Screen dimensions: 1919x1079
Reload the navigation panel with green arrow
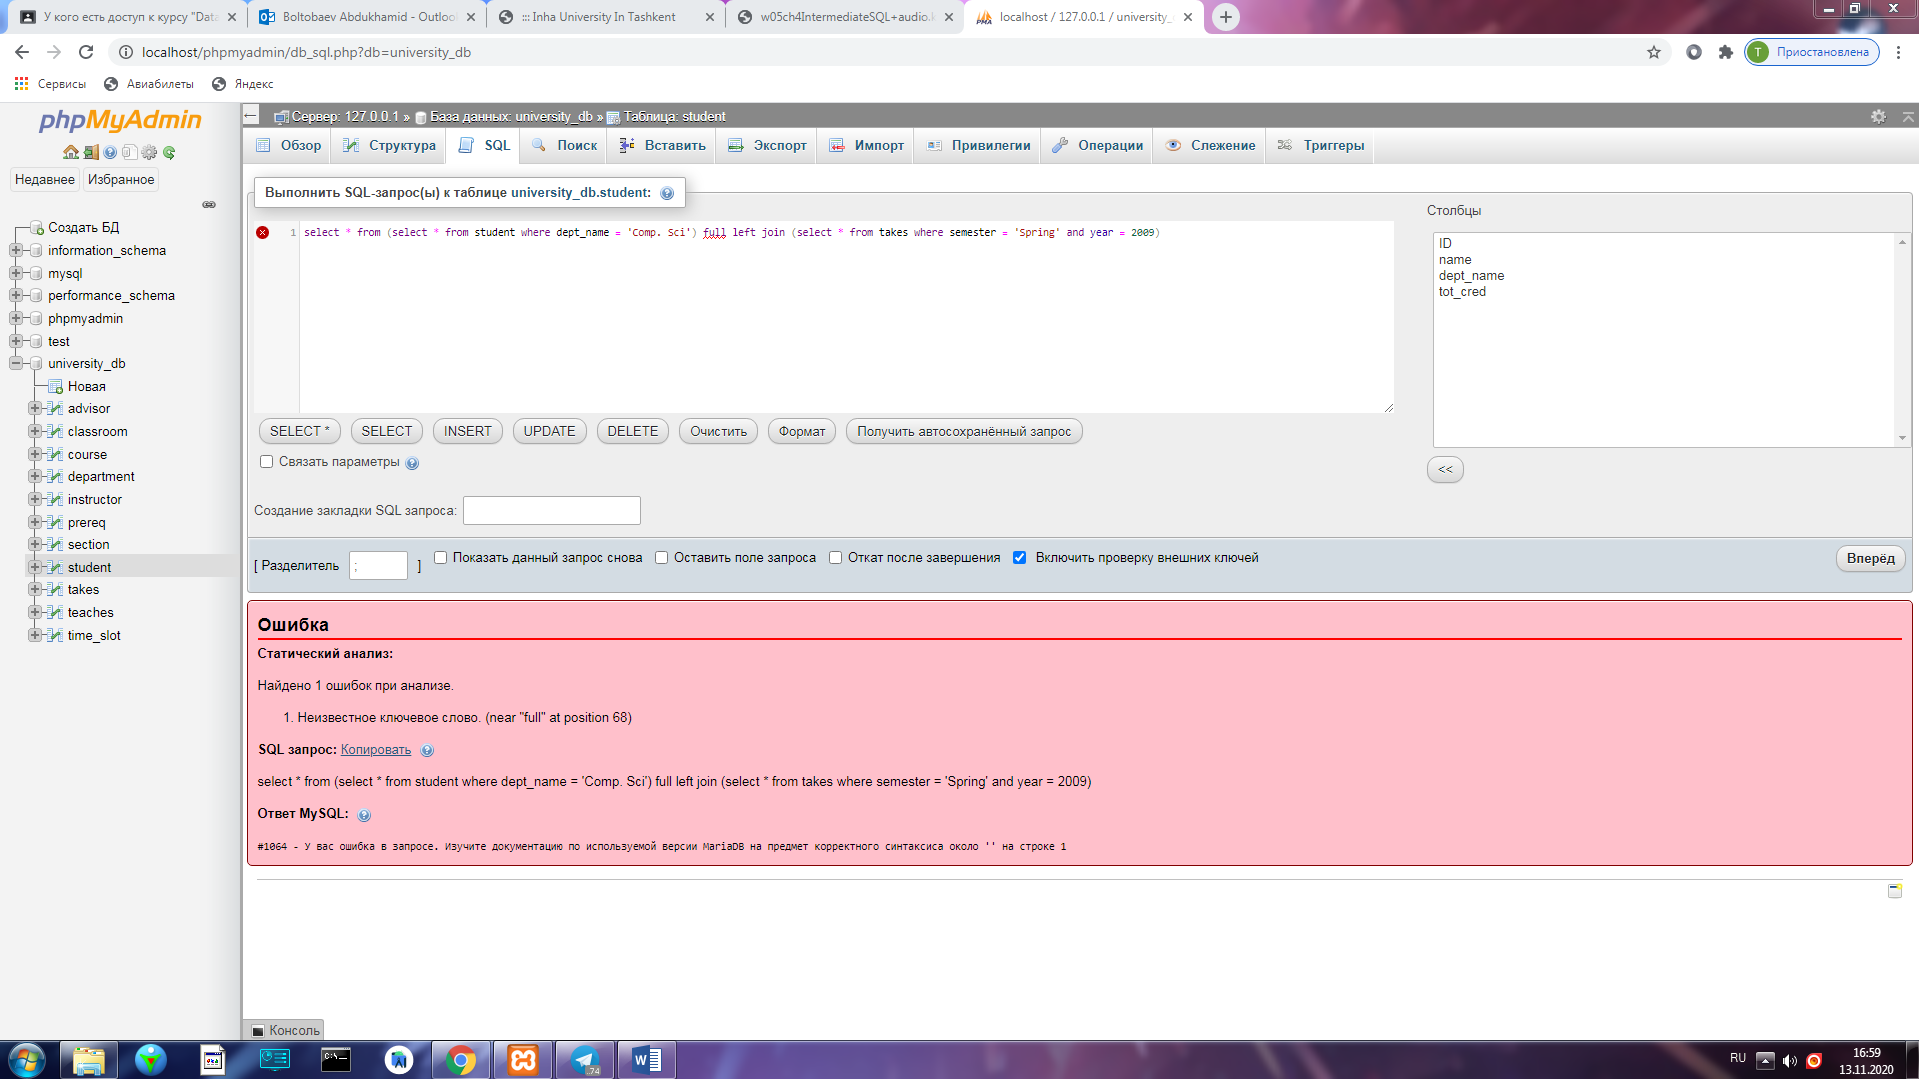169,153
